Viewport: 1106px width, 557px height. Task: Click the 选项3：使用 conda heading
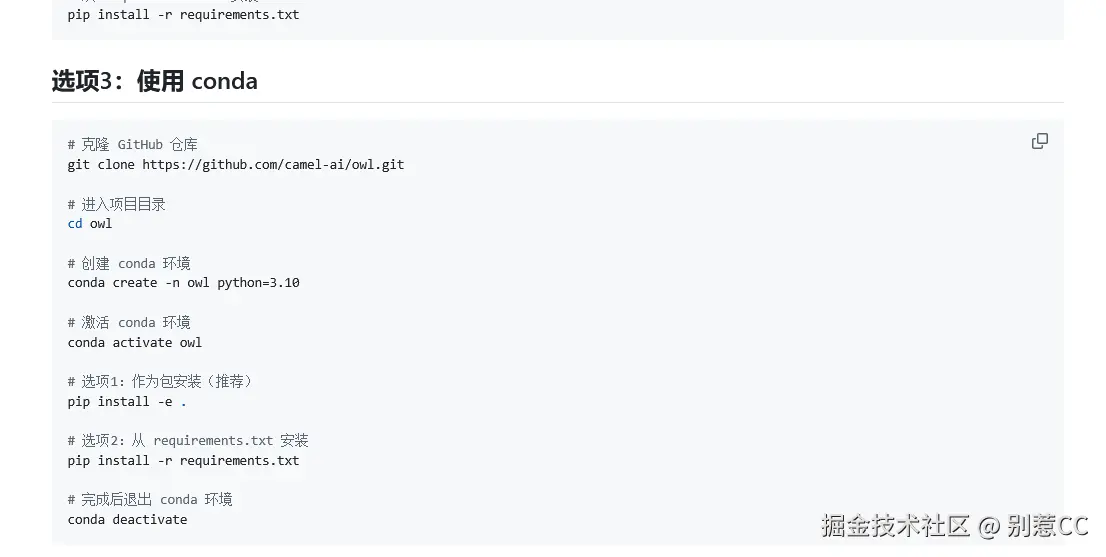(154, 81)
